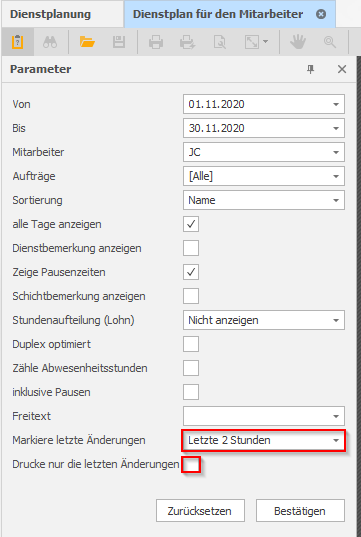Enable Duplex optimiert checkbox
The height and width of the screenshot is (537, 361).
point(191,344)
